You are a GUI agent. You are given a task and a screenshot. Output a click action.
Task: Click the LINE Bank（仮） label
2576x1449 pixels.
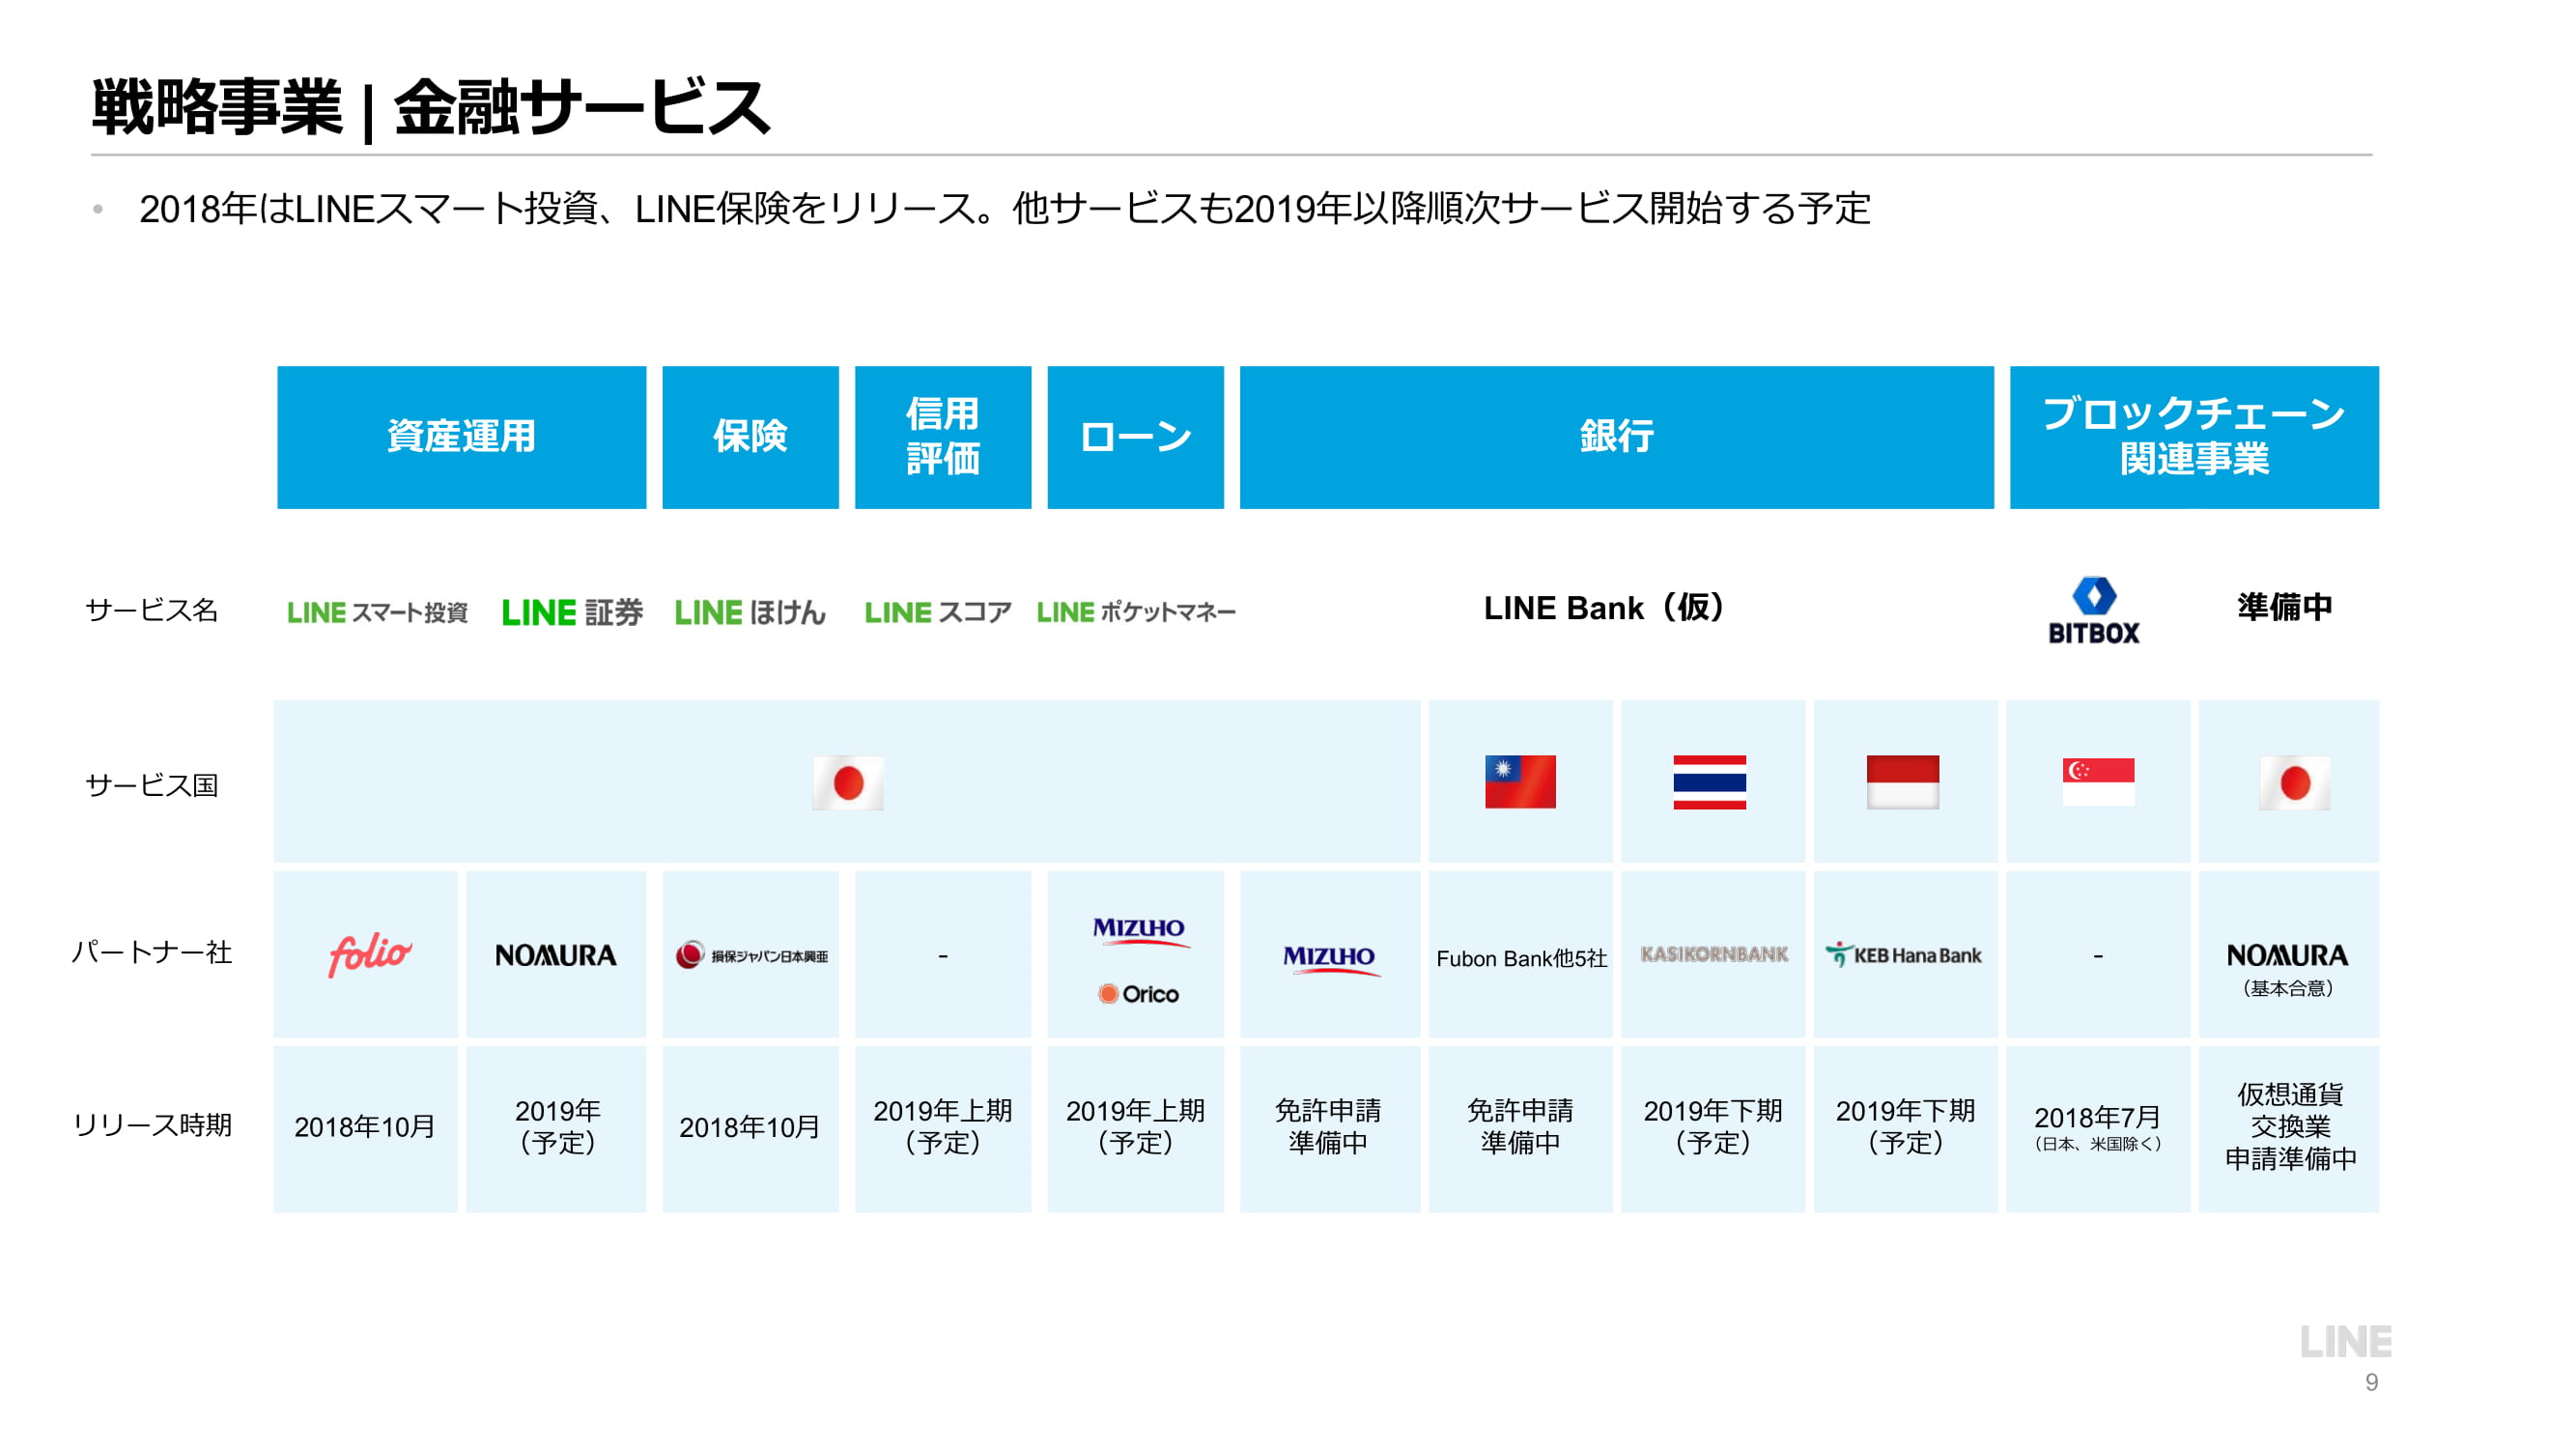pyautogui.click(x=1603, y=607)
